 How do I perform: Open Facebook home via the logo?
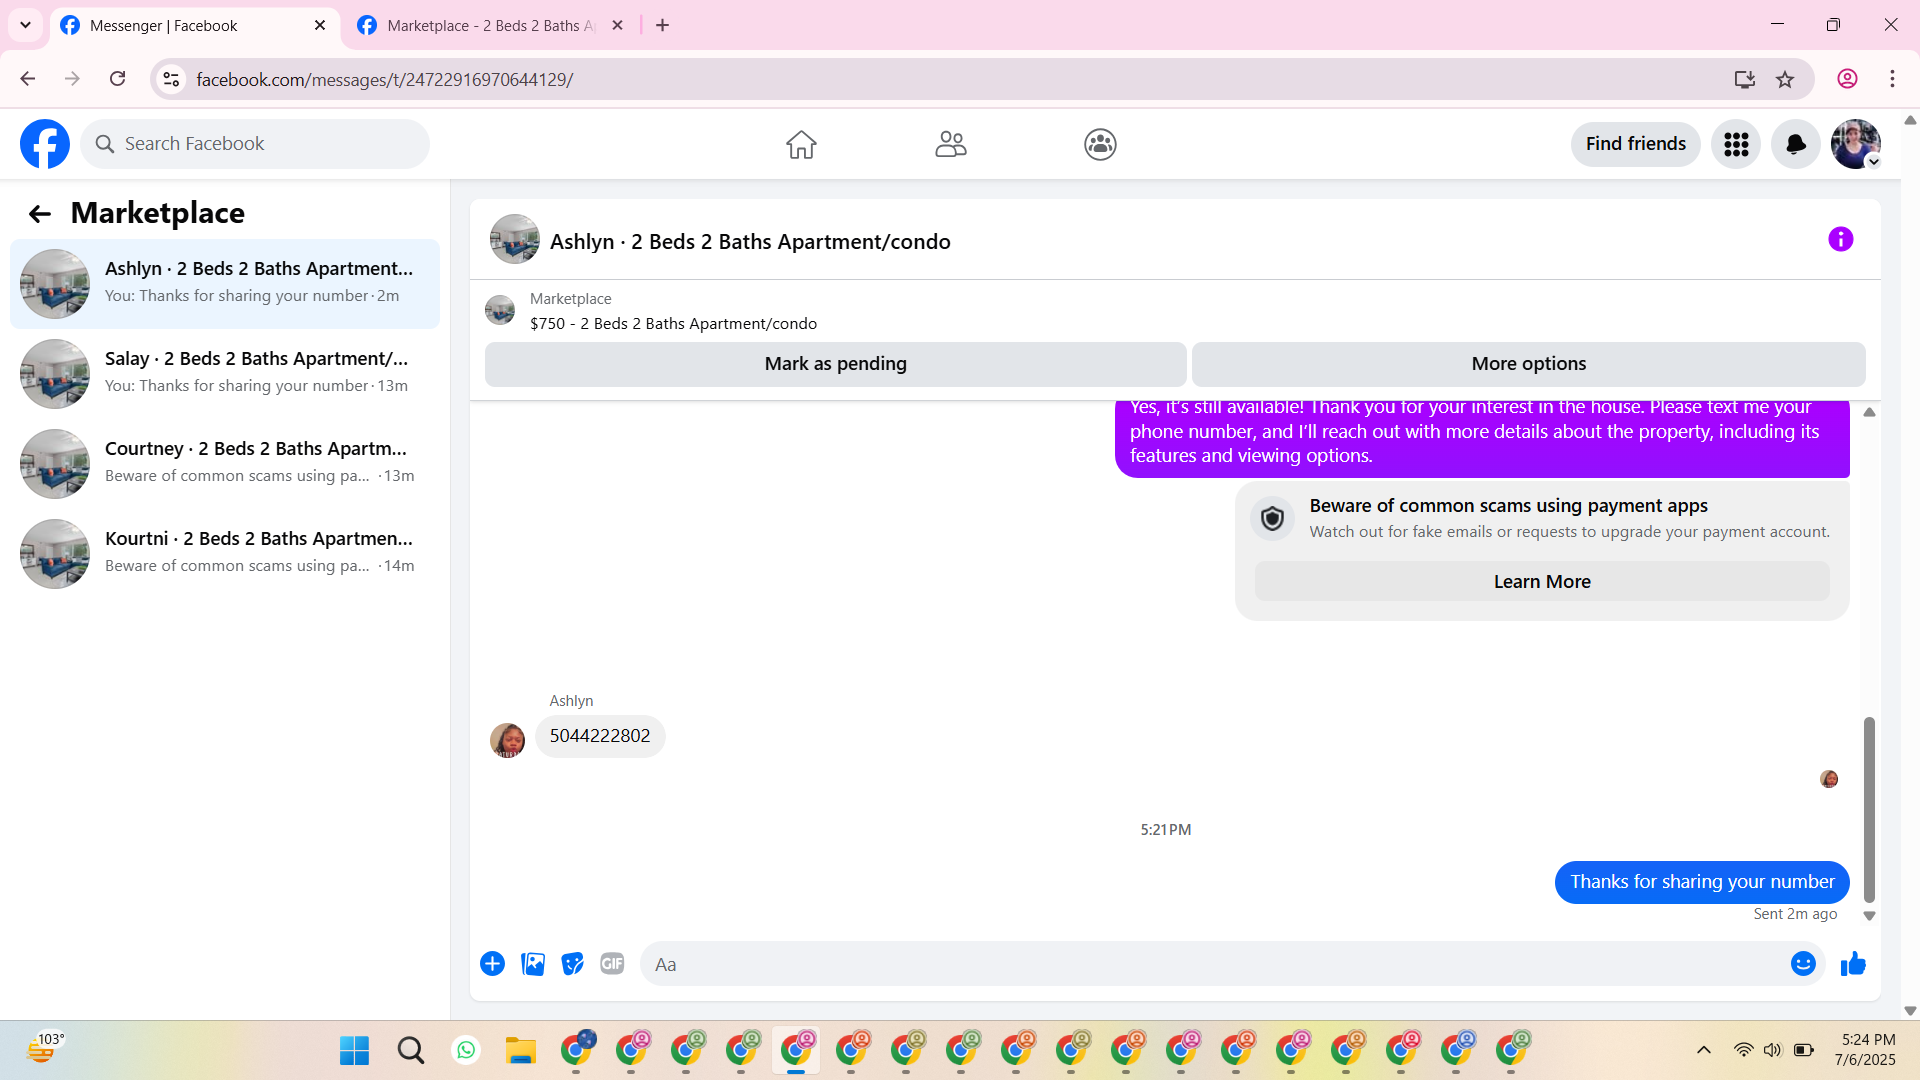(x=45, y=144)
